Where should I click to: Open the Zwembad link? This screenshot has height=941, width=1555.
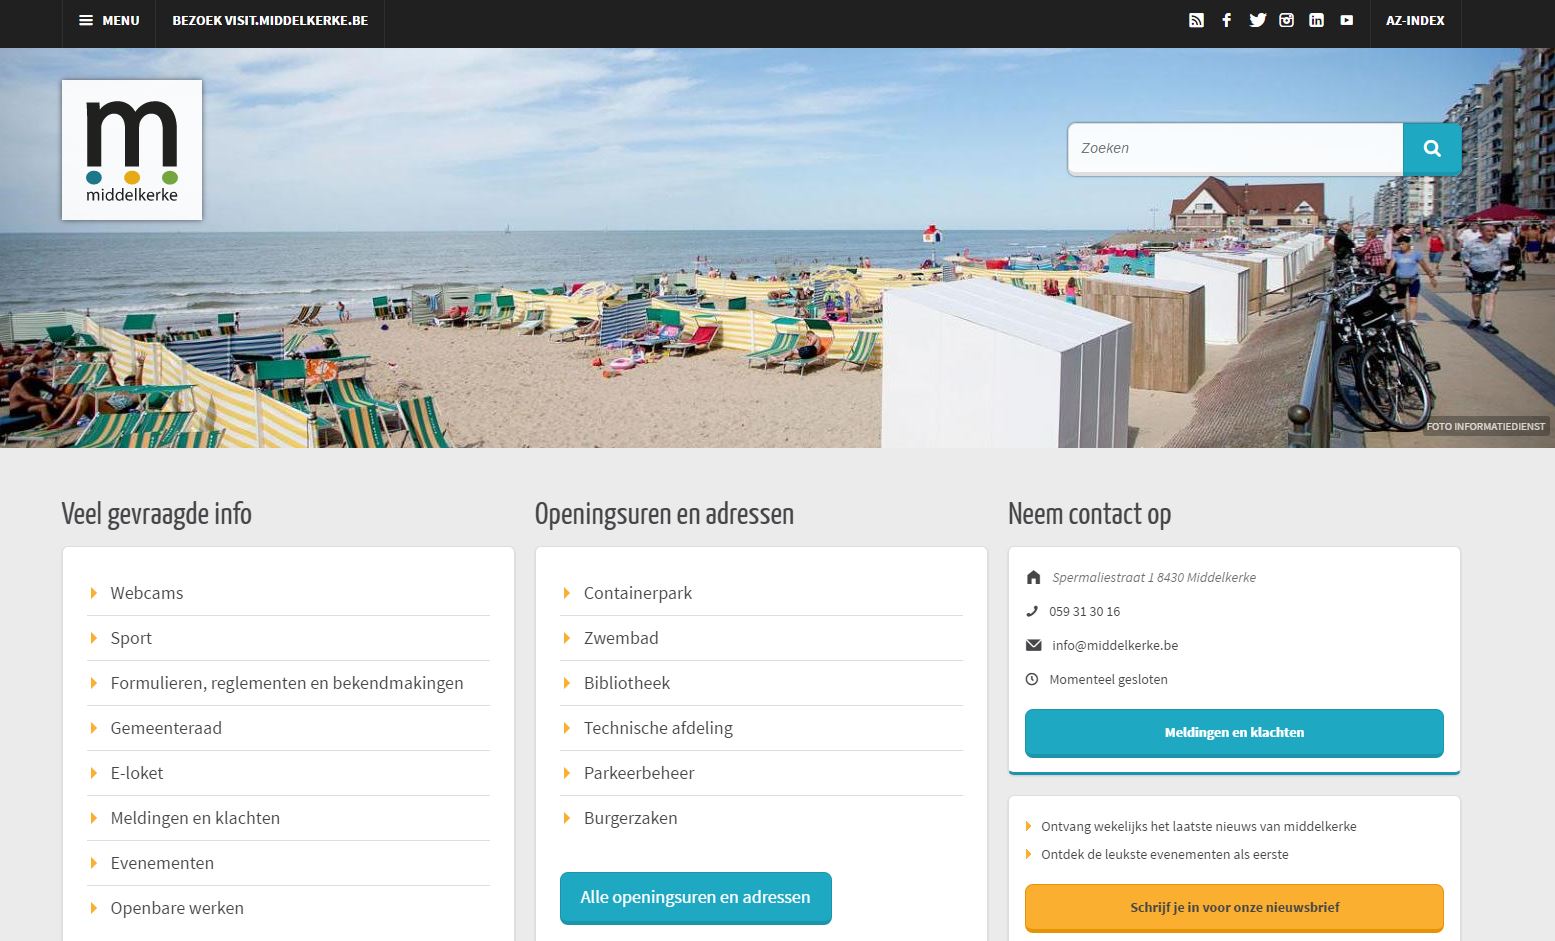pos(621,638)
